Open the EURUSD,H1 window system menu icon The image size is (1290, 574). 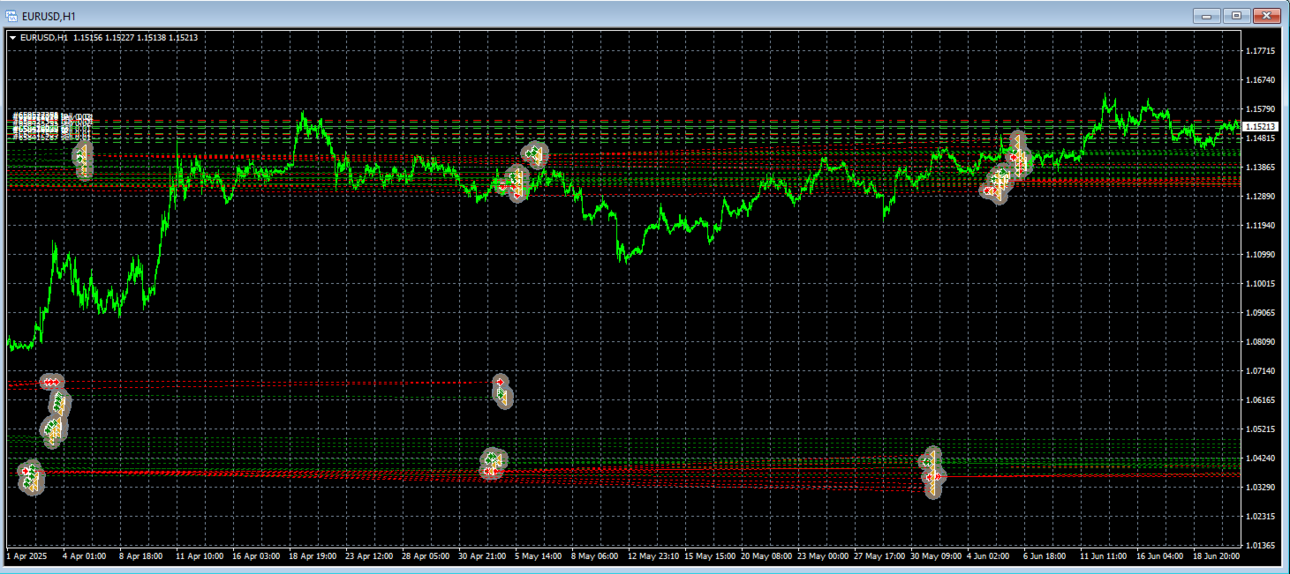click(11, 16)
